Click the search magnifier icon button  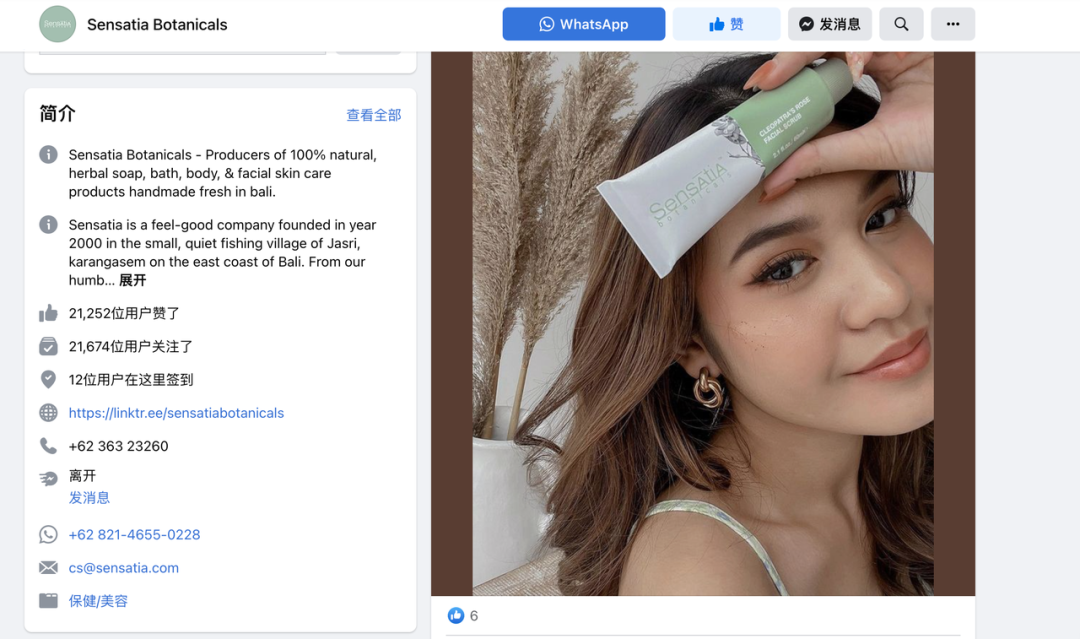(901, 24)
